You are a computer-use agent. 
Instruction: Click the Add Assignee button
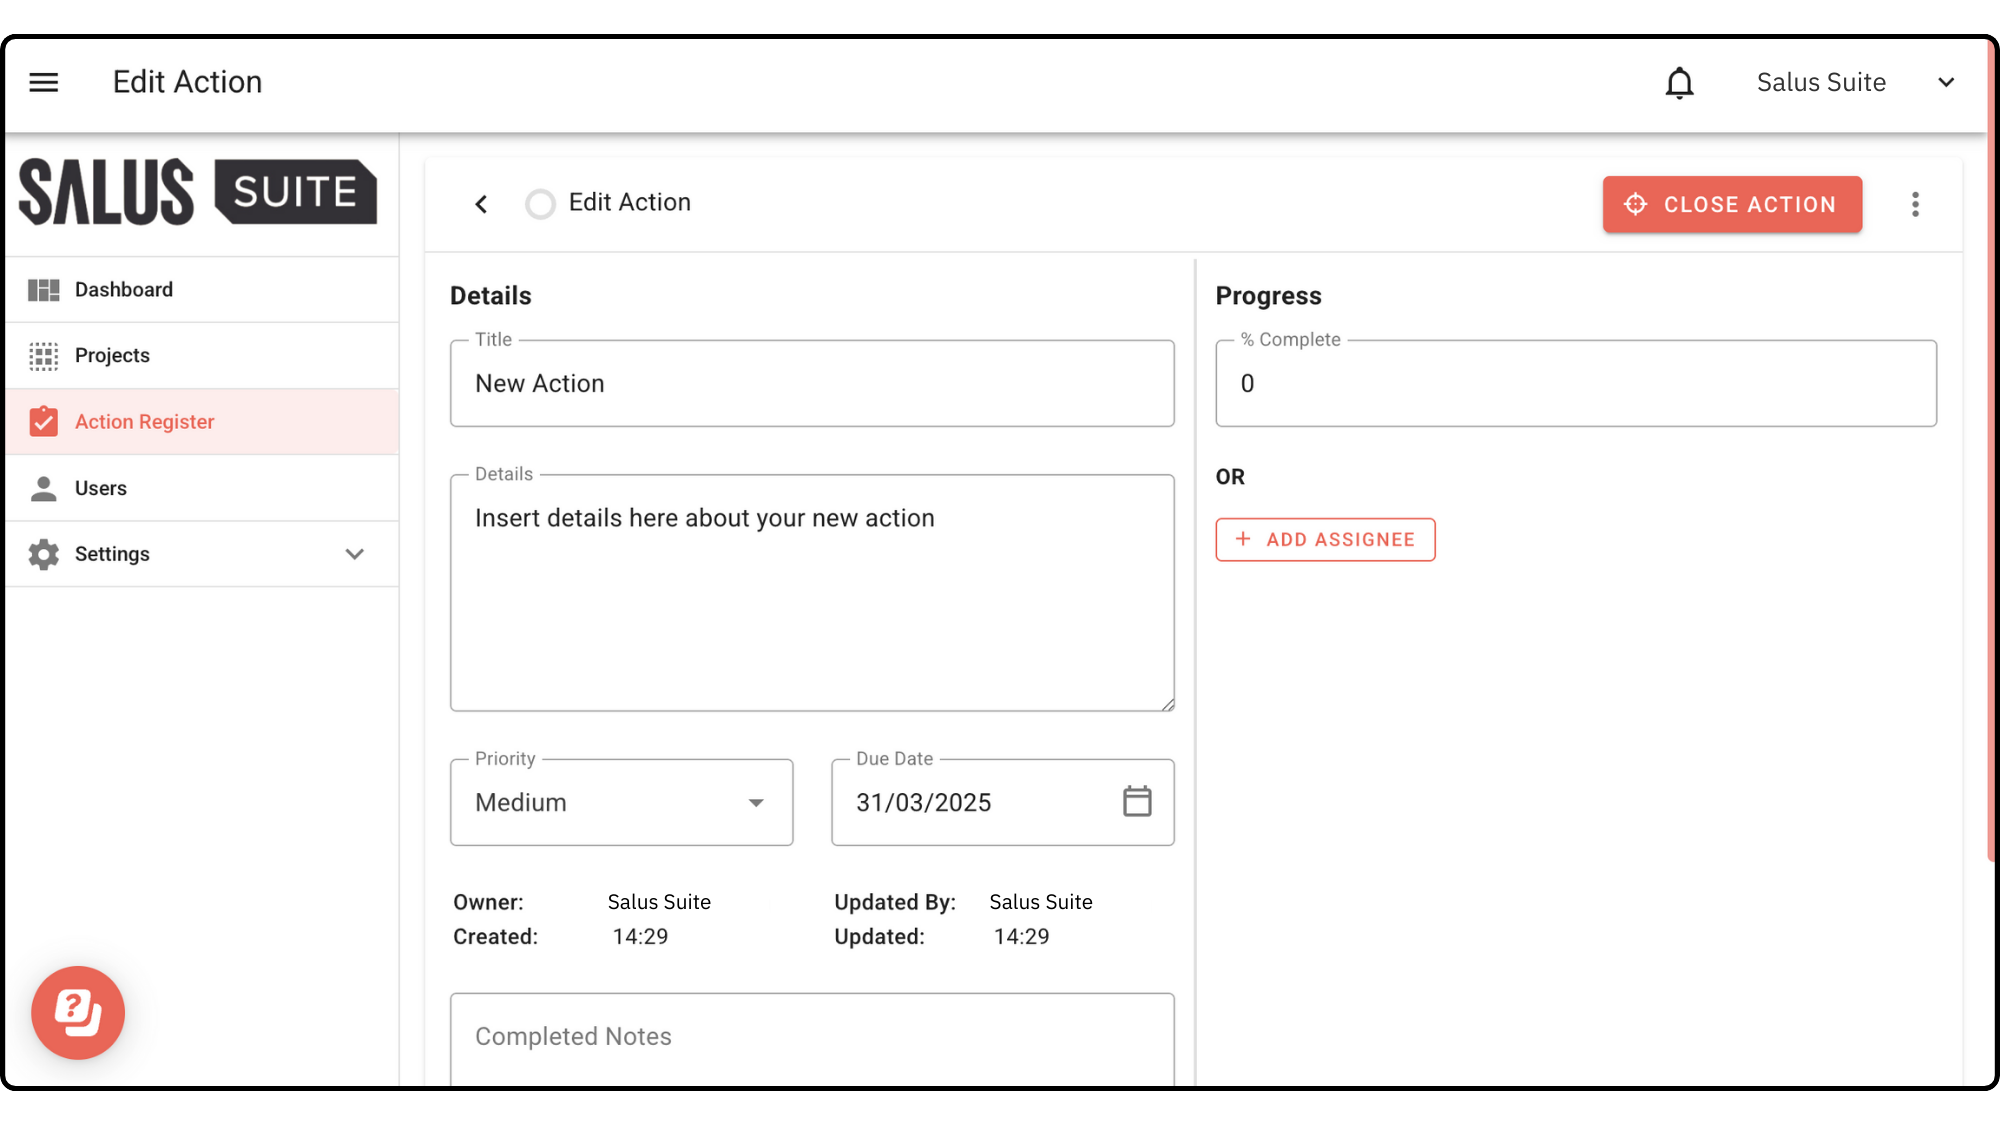1325,540
